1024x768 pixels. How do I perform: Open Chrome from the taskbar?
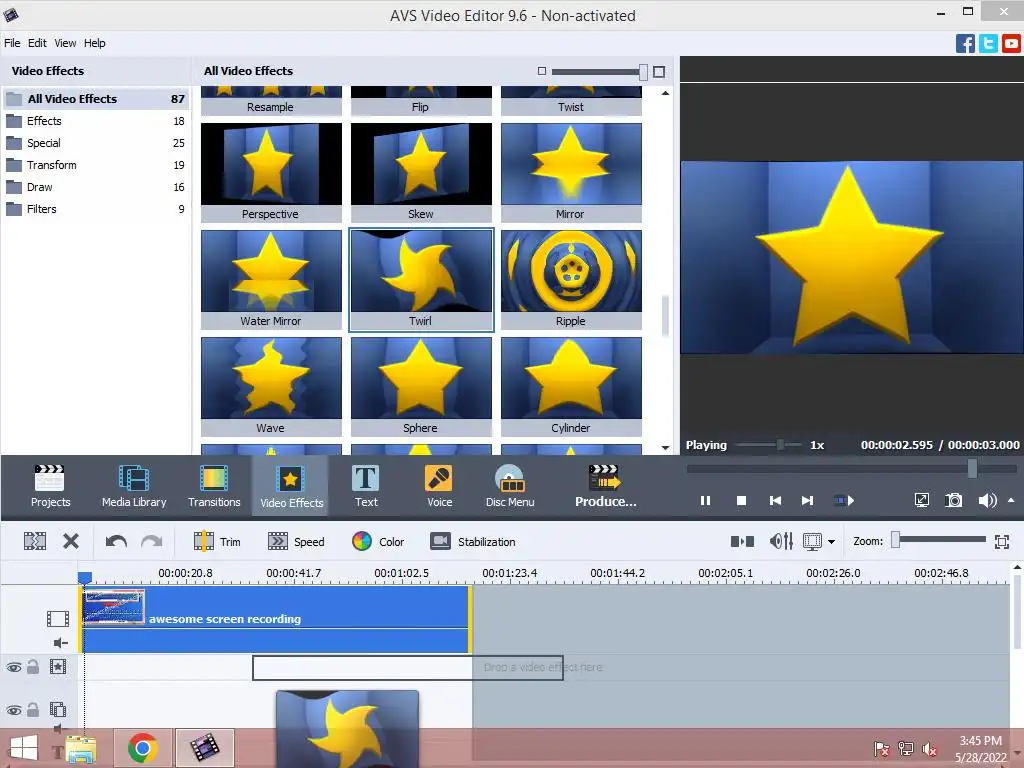tap(142, 748)
